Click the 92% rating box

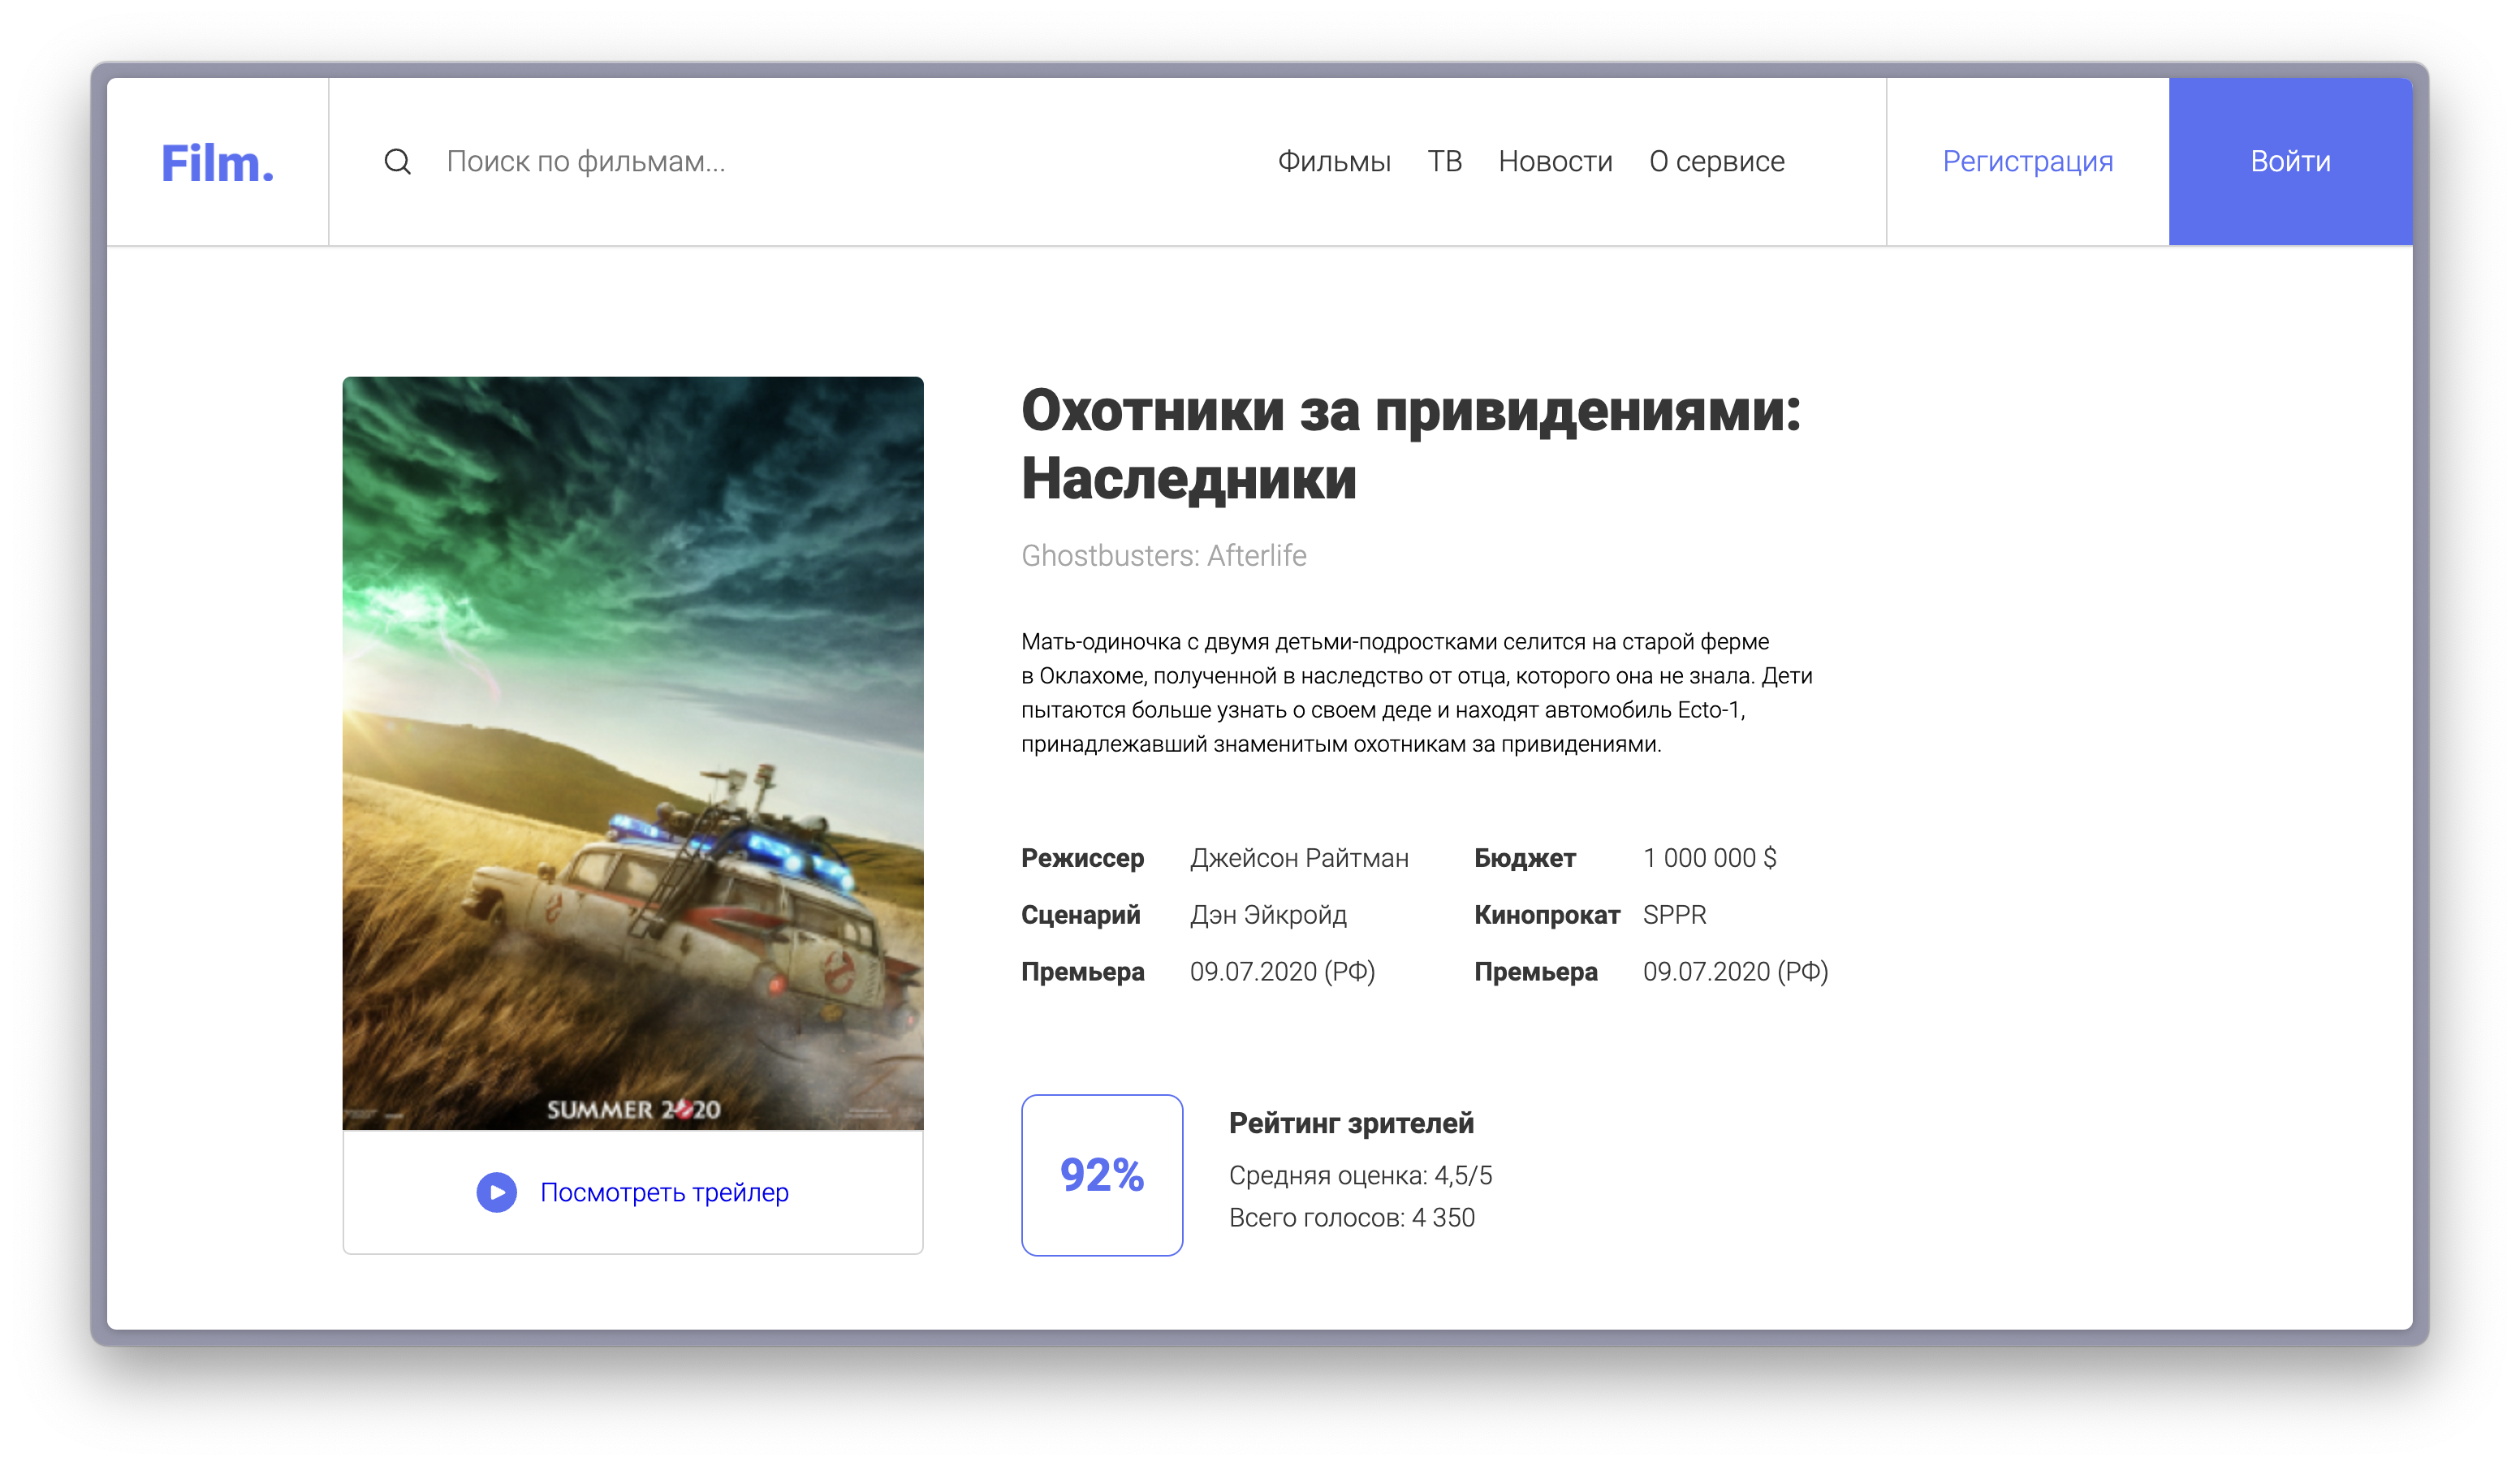(1101, 1175)
